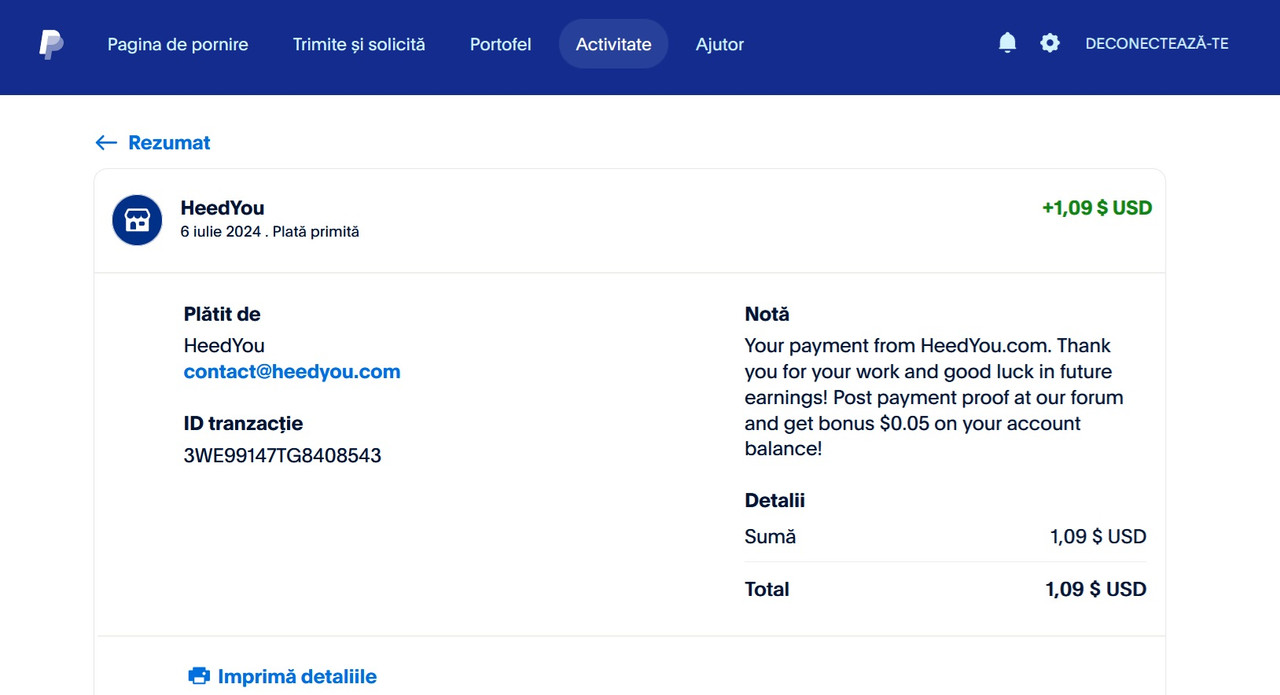1280x695 pixels.
Task: Click DECONECTEAZĂ-TE to log out
Action: (x=1157, y=44)
